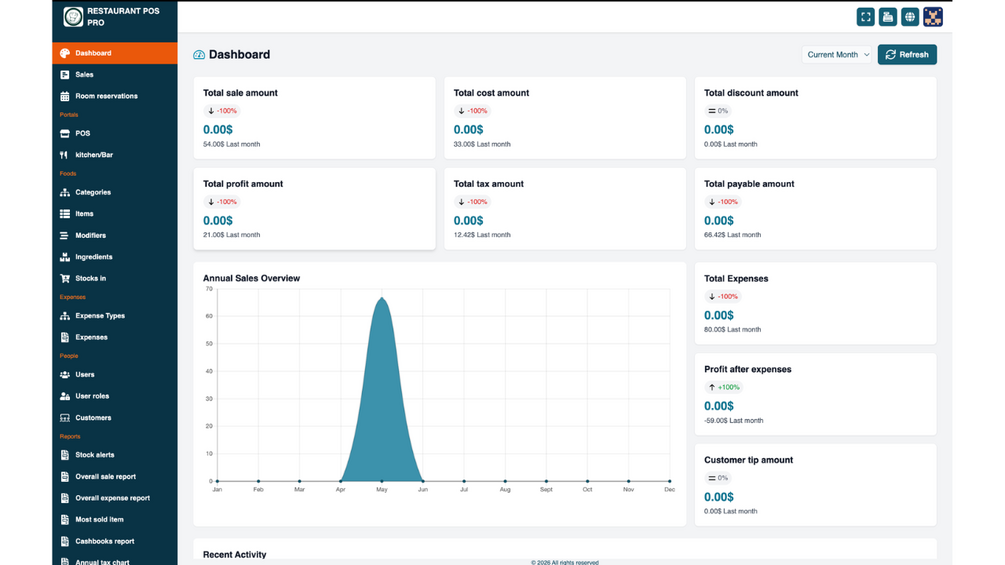The width and height of the screenshot is (1005, 565).
Task: Click the Kitchen/Bar utensils icon
Action: tap(64, 155)
